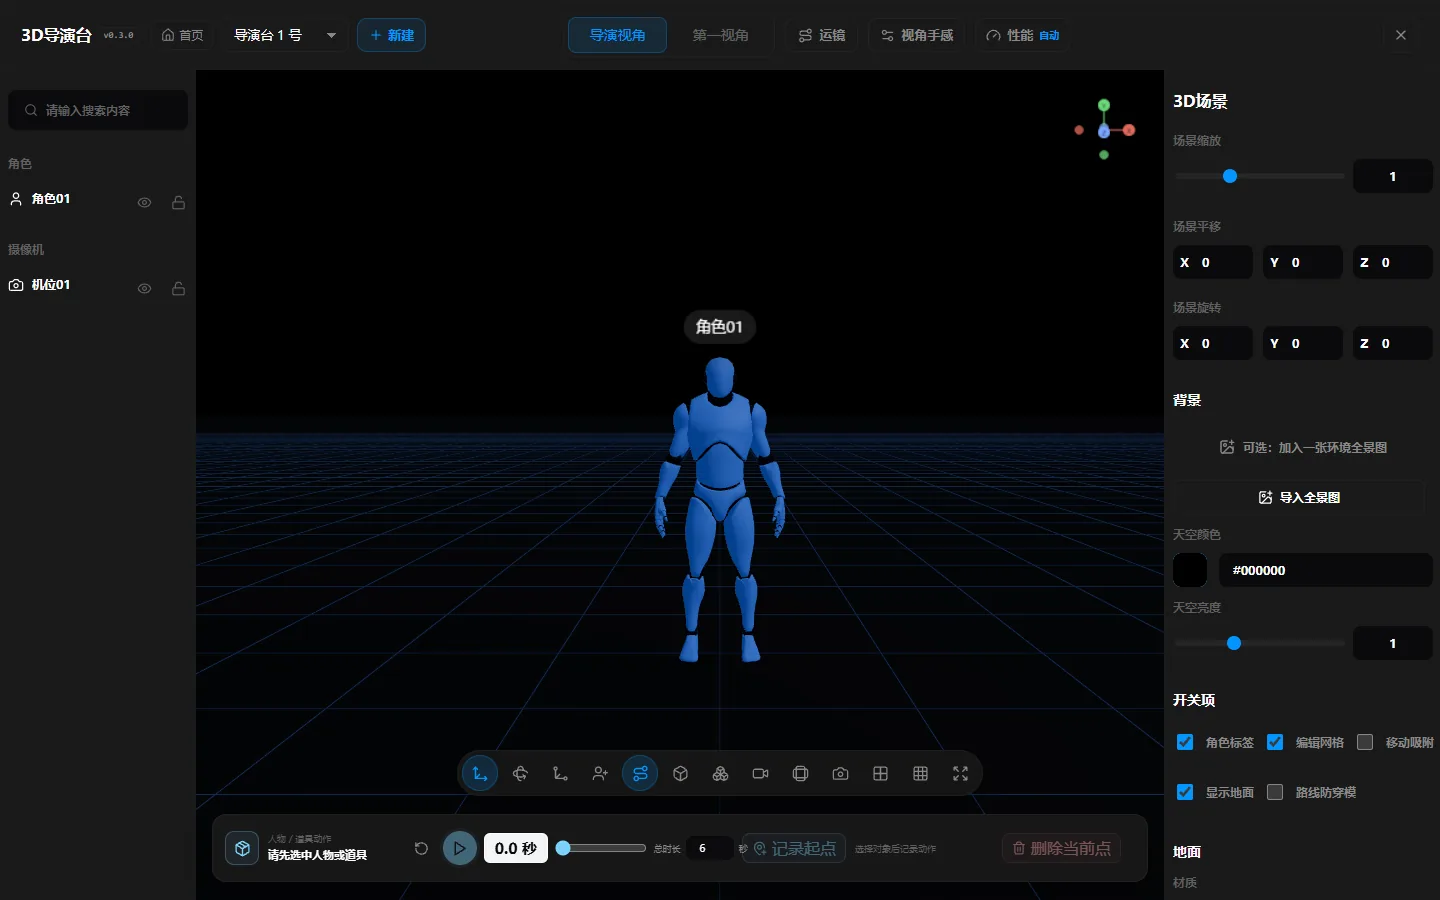
Task: Open the 导演台 1 号 dropdown
Action: [x=284, y=35]
